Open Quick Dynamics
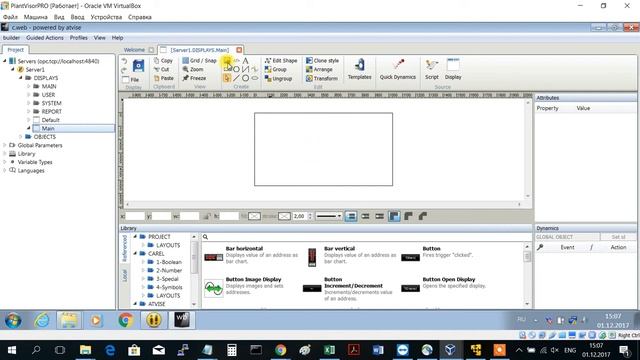The width and height of the screenshot is (640, 360). tap(398, 69)
